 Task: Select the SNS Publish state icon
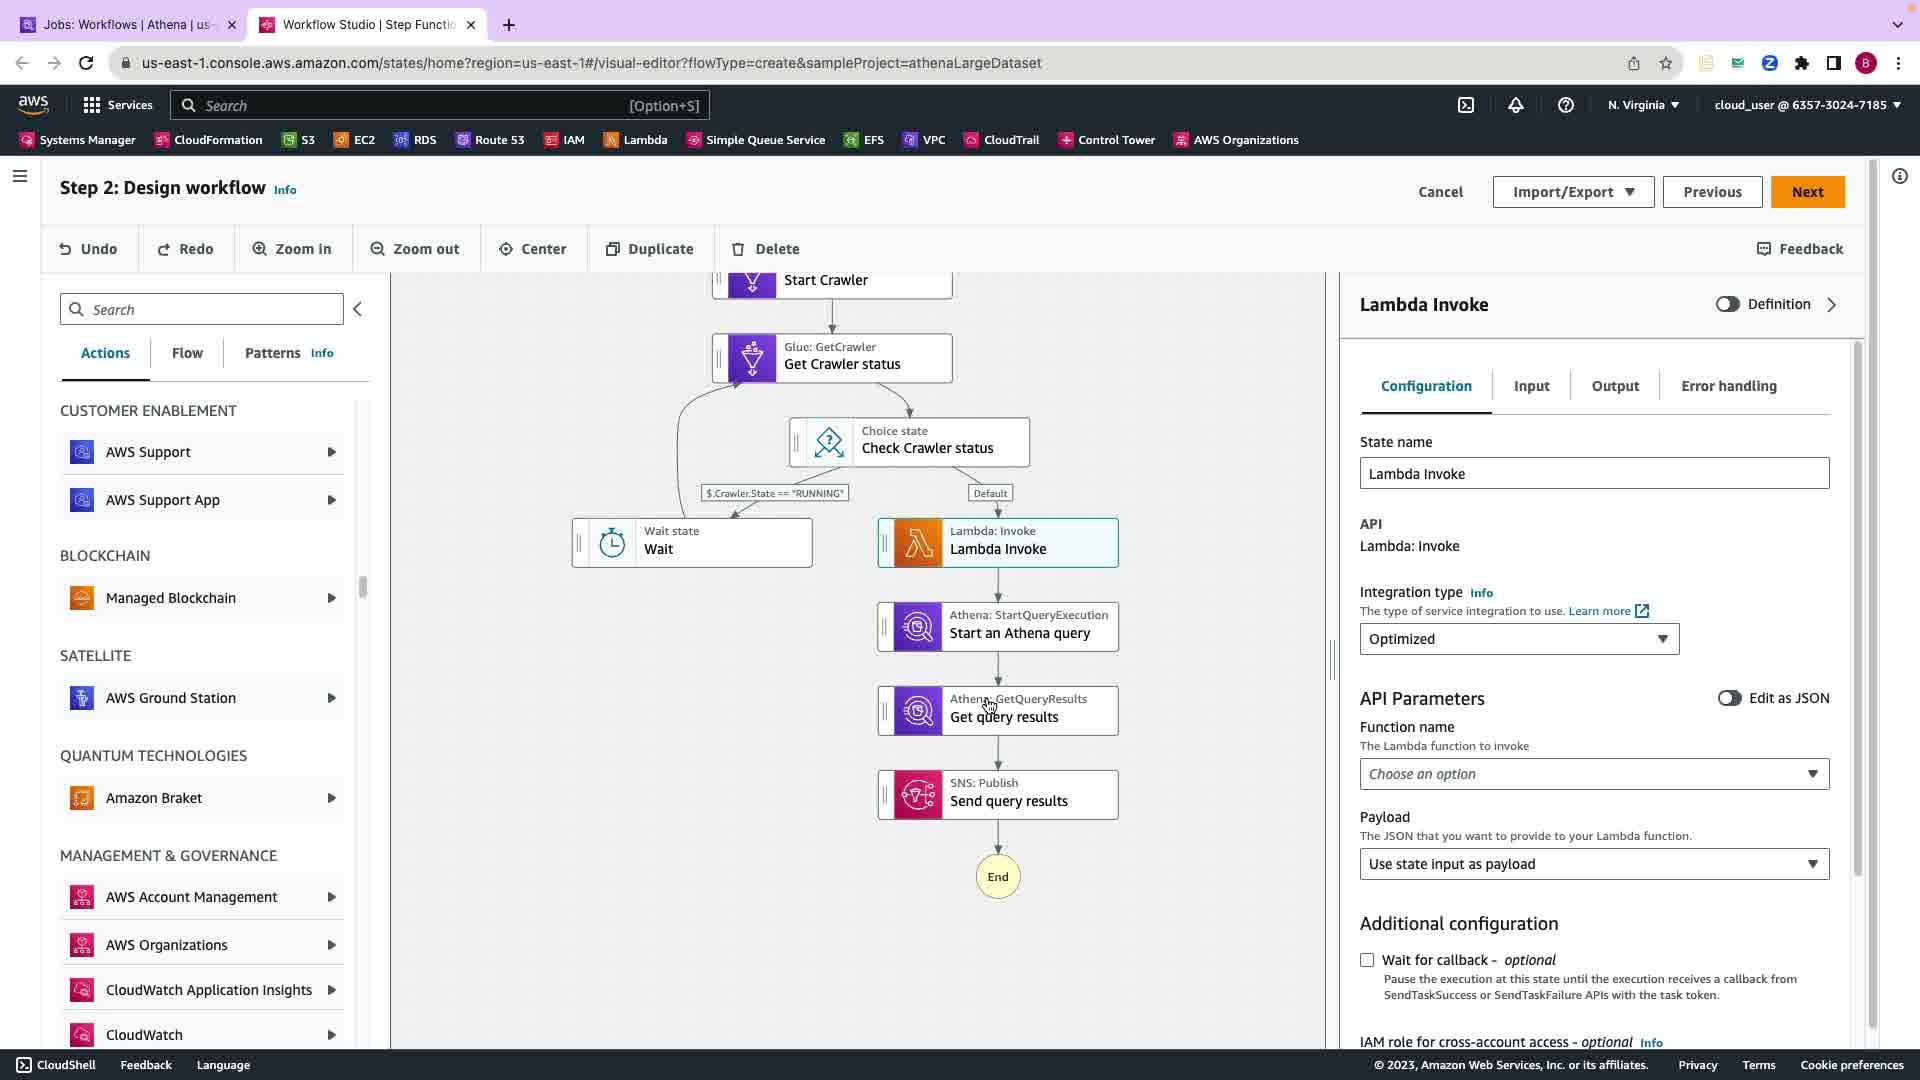917,795
